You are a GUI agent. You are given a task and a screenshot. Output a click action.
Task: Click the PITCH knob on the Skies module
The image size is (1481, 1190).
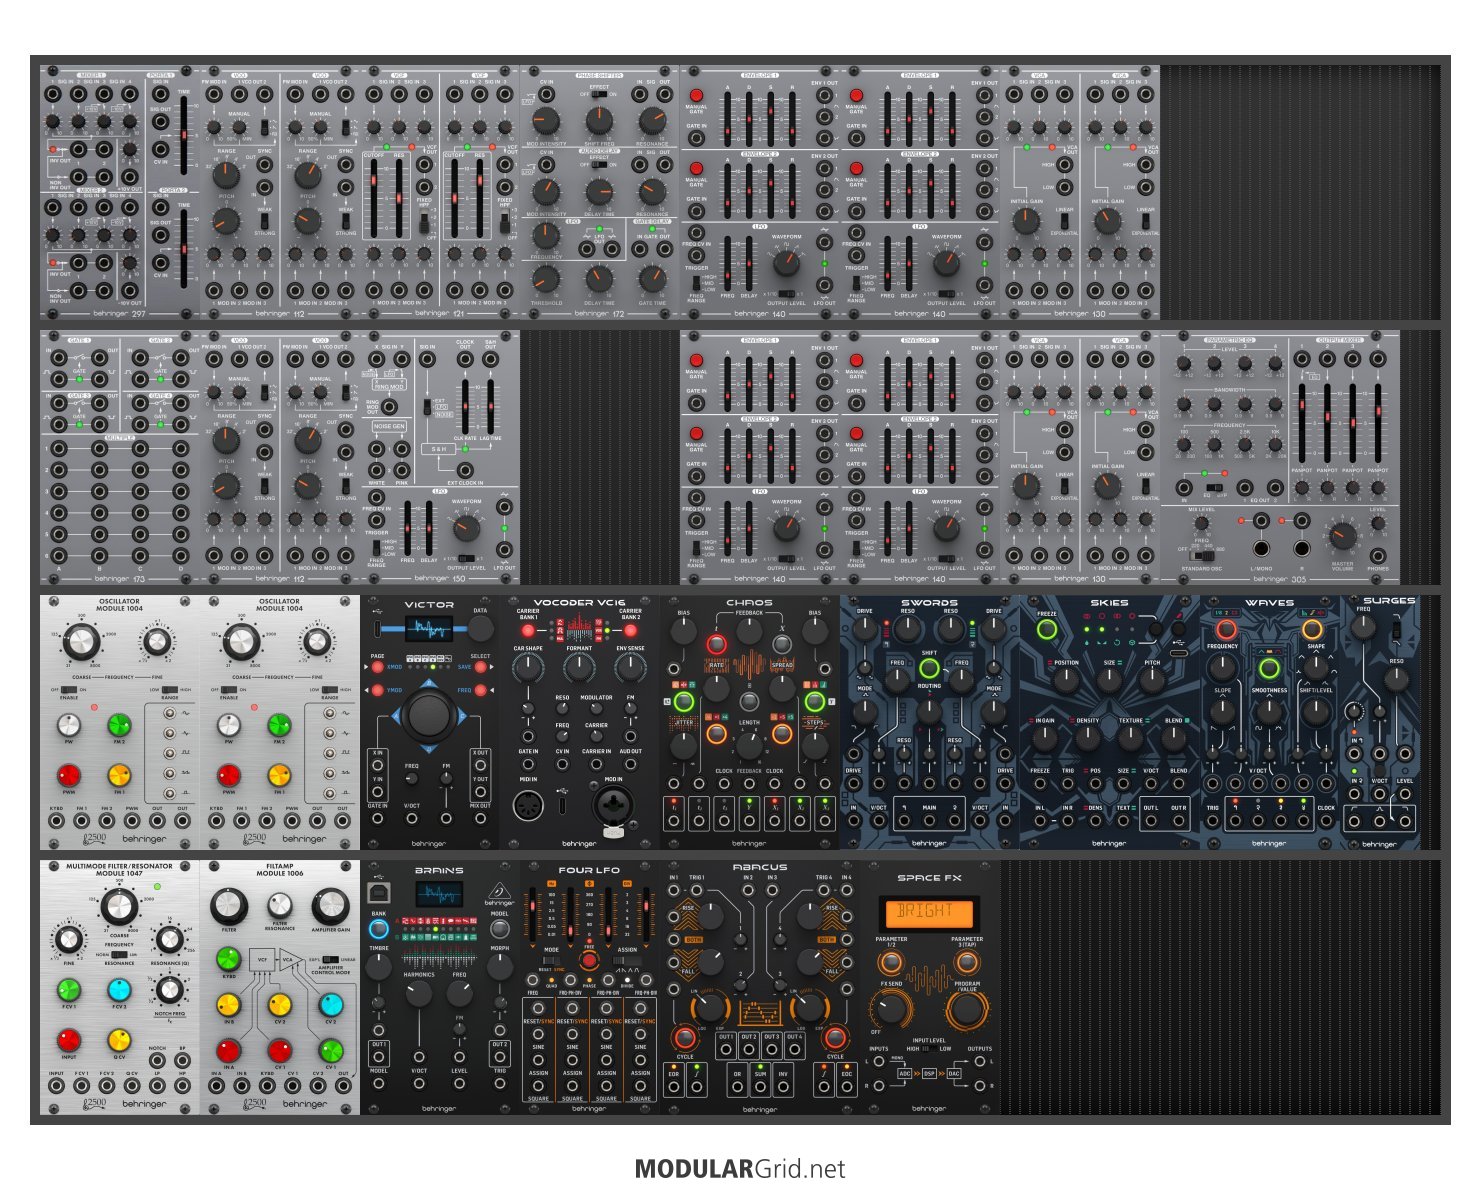coord(1152,680)
